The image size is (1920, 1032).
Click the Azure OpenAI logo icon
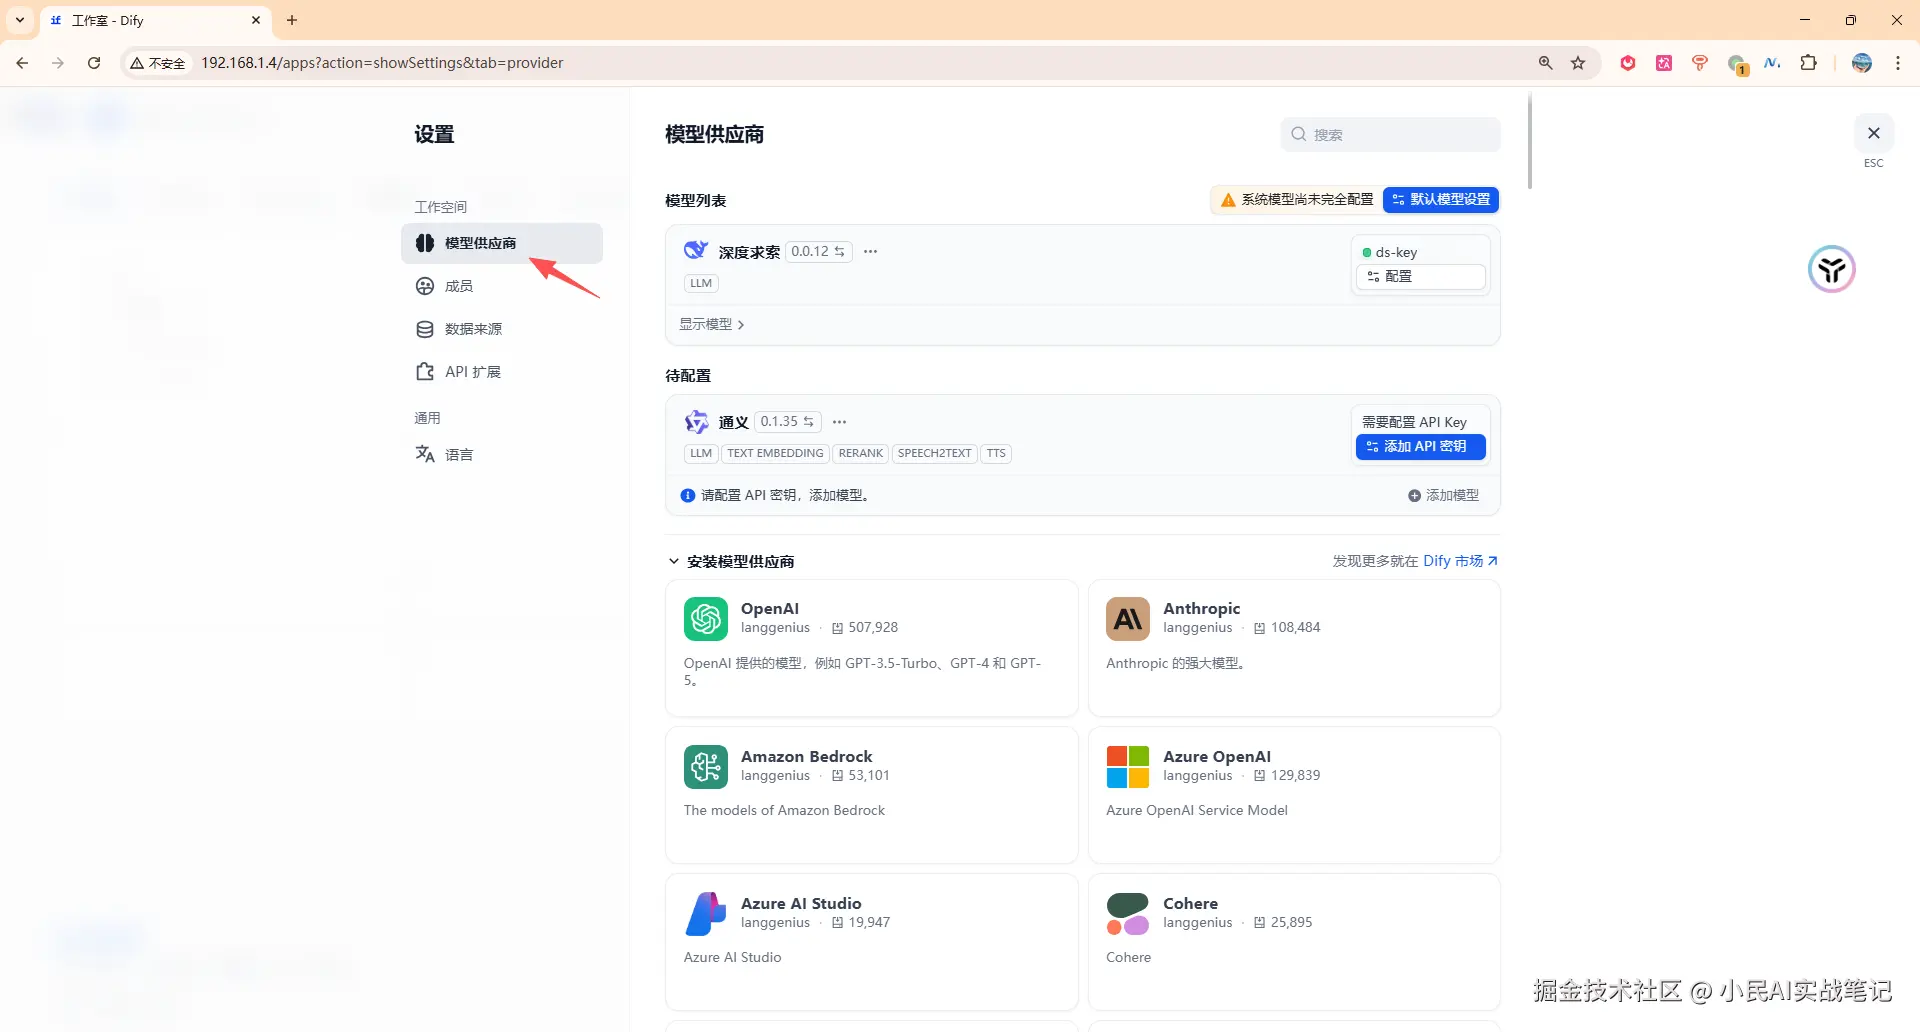tap(1128, 767)
